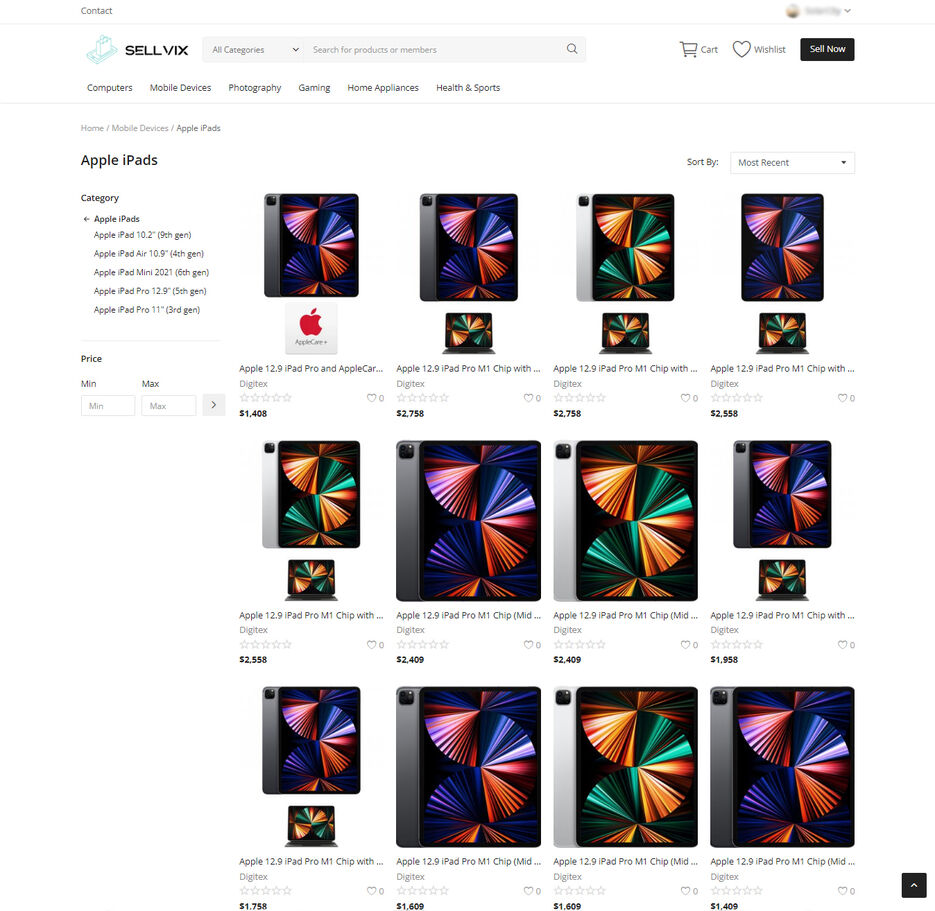Click the star rating of the $1,409 iPad
This screenshot has width=935, height=911.
[736, 891]
